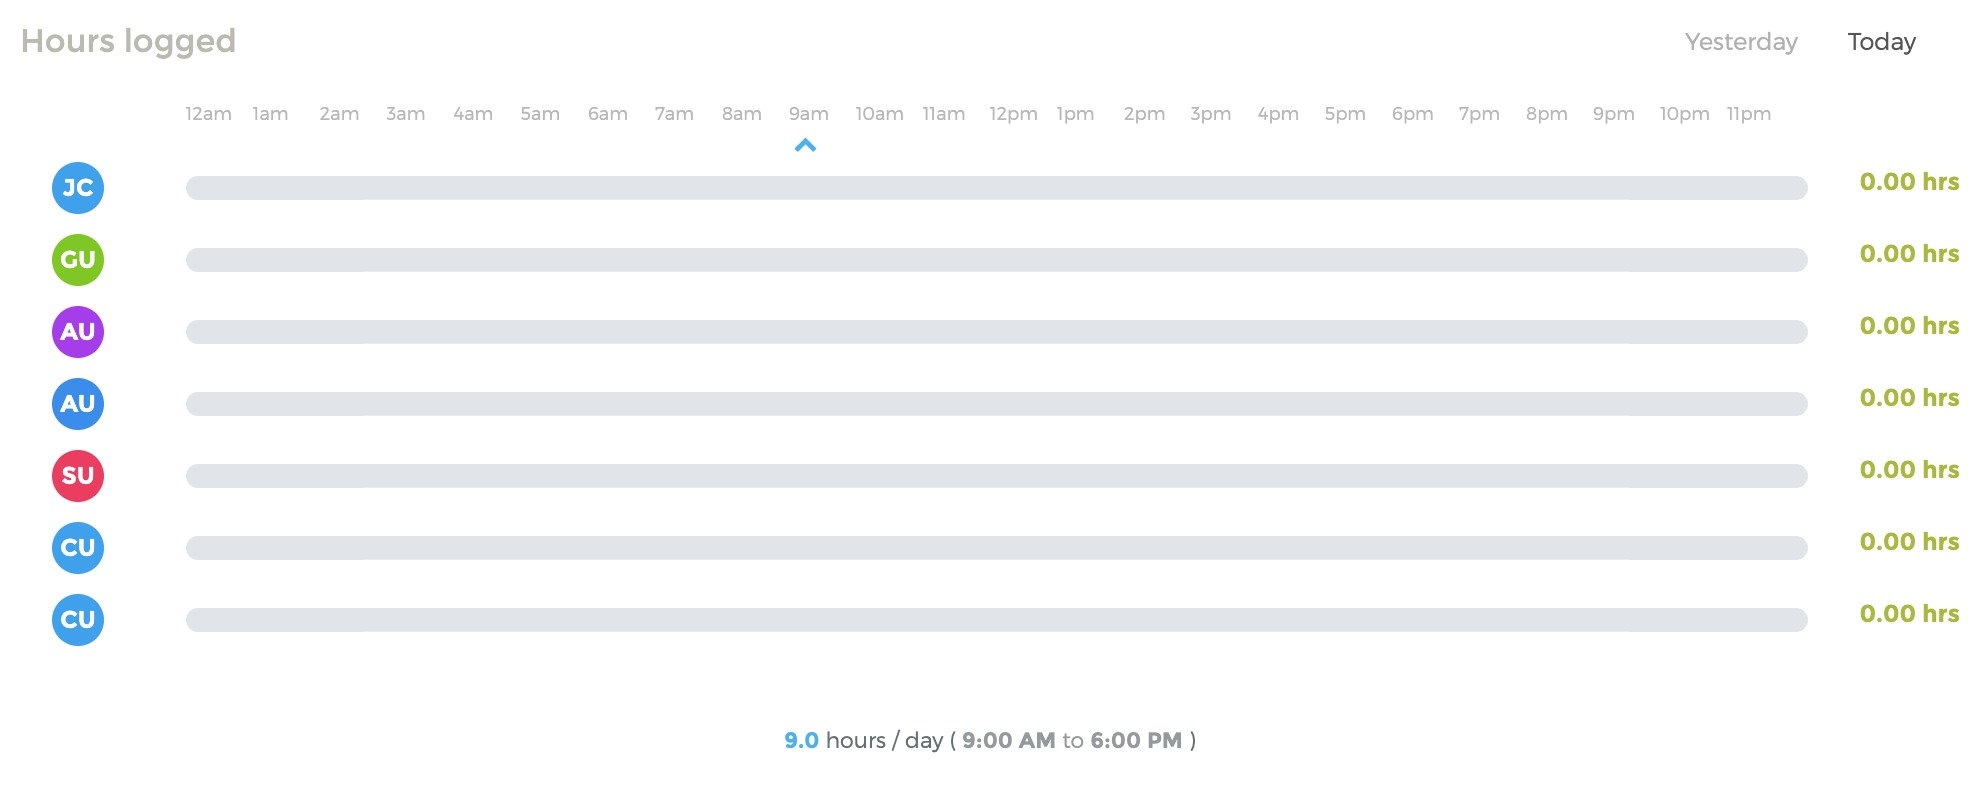The image size is (1980, 790).
Task: Click the 6:00 PM end time text
Action: click(1136, 741)
